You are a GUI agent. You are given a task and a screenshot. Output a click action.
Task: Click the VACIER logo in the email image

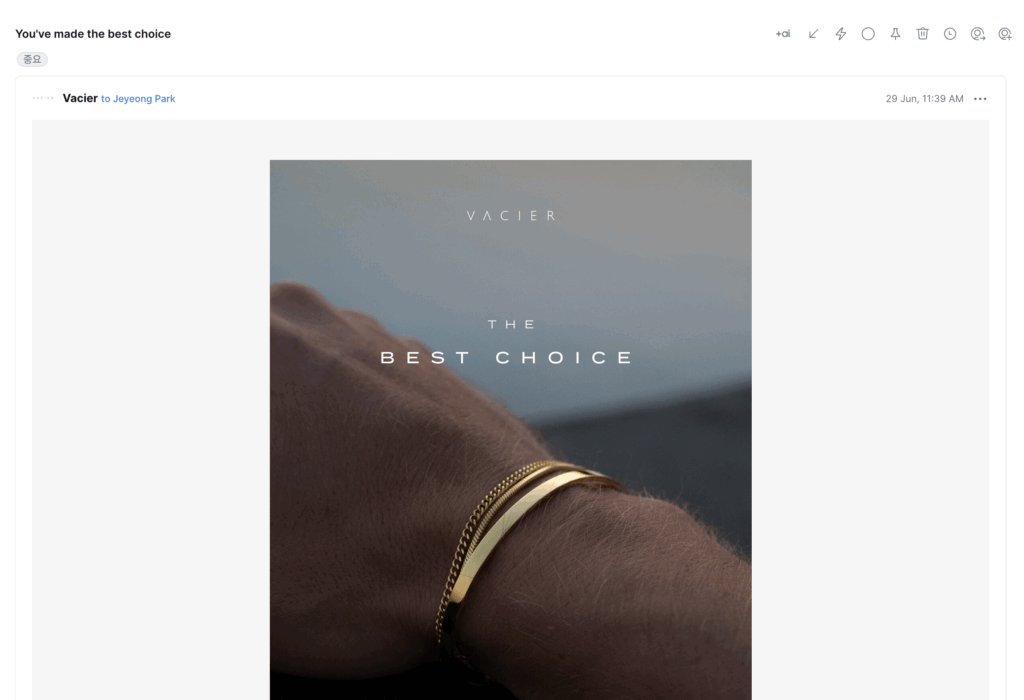pyautogui.click(x=511, y=215)
